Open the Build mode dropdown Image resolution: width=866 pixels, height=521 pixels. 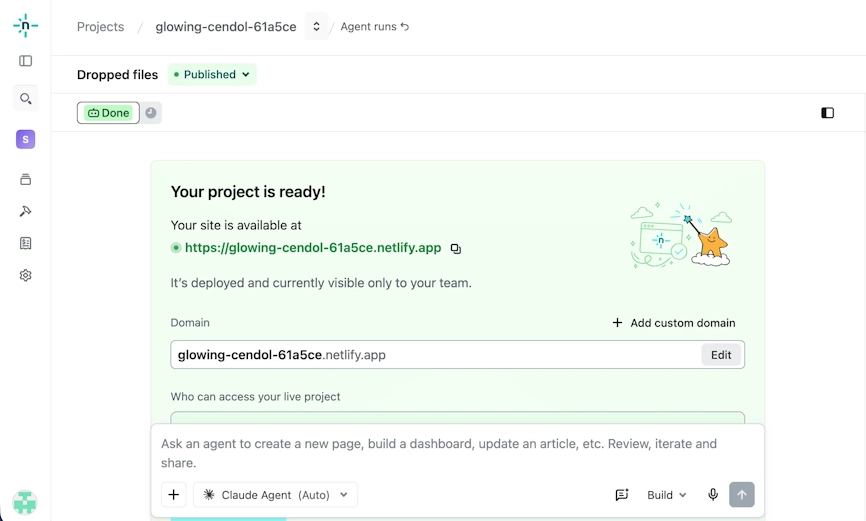(667, 494)
